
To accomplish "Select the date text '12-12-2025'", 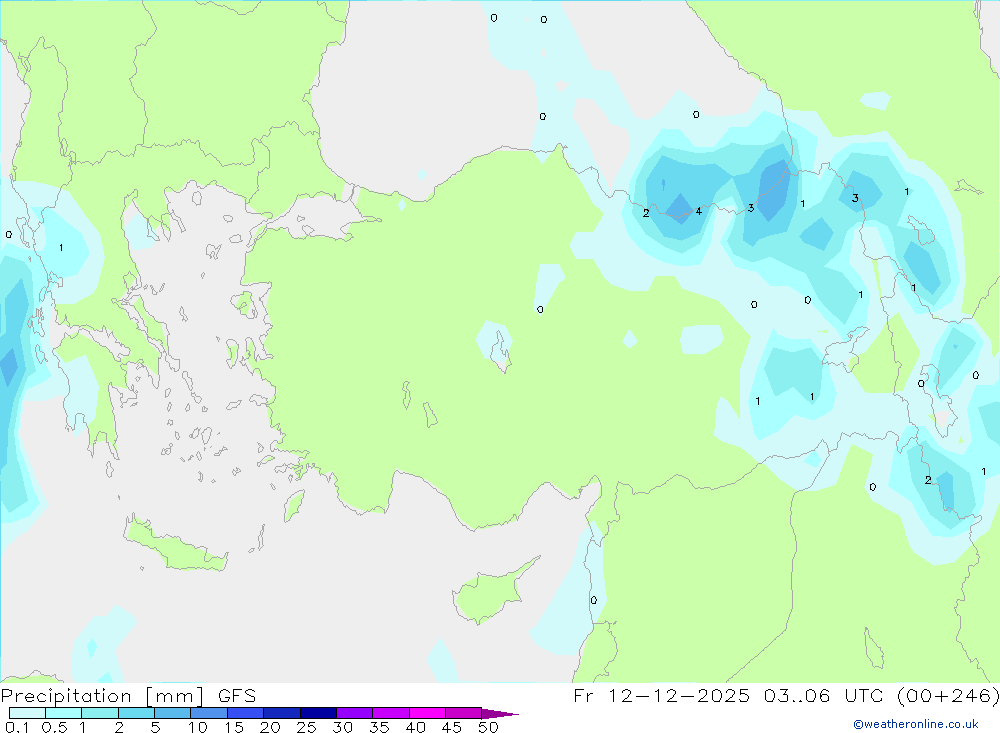I will pos(679,696).
